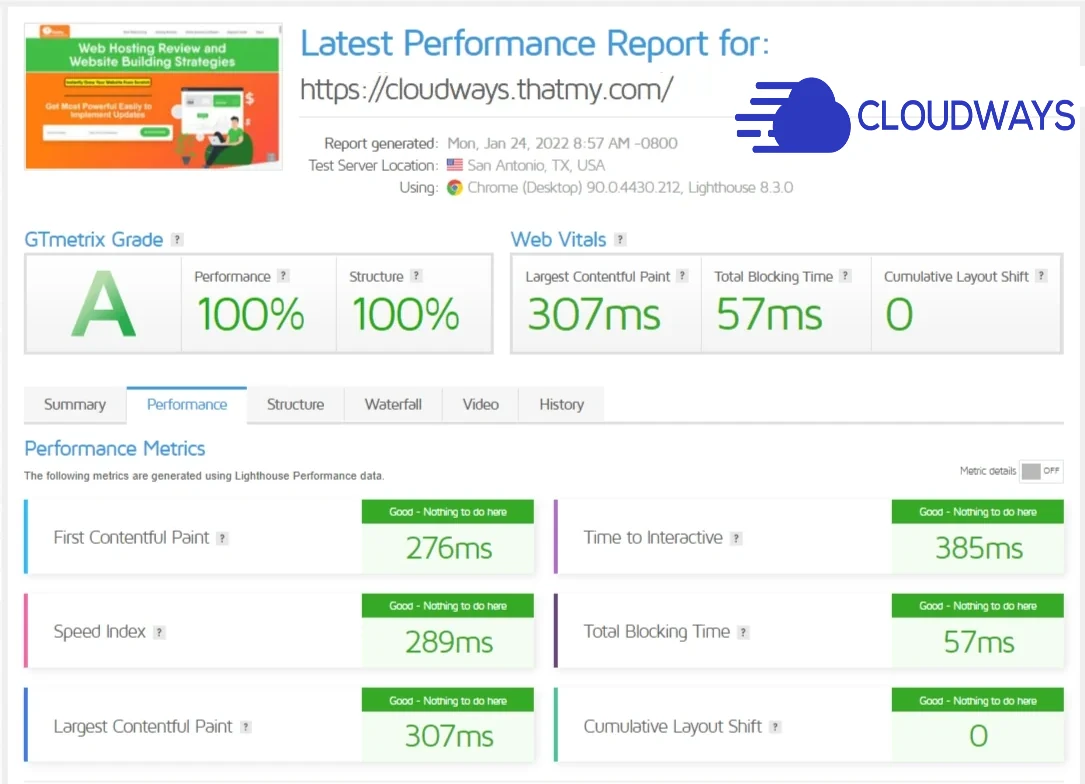The width and height of the screenshot is (1085, 784).
Task: Open help for Largest Contentful Paint in Web Vitals
Action: (x=683, y=276)
